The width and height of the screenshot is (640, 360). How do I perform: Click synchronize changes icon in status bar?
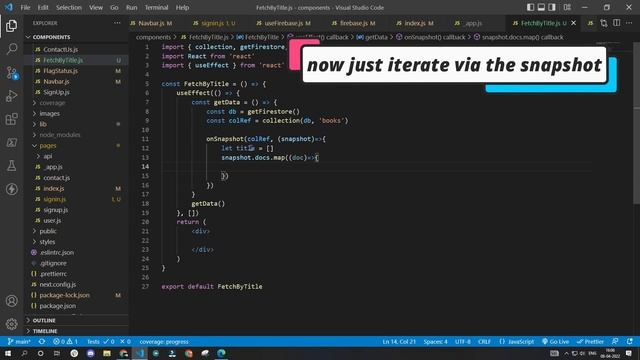pos(42,342)
